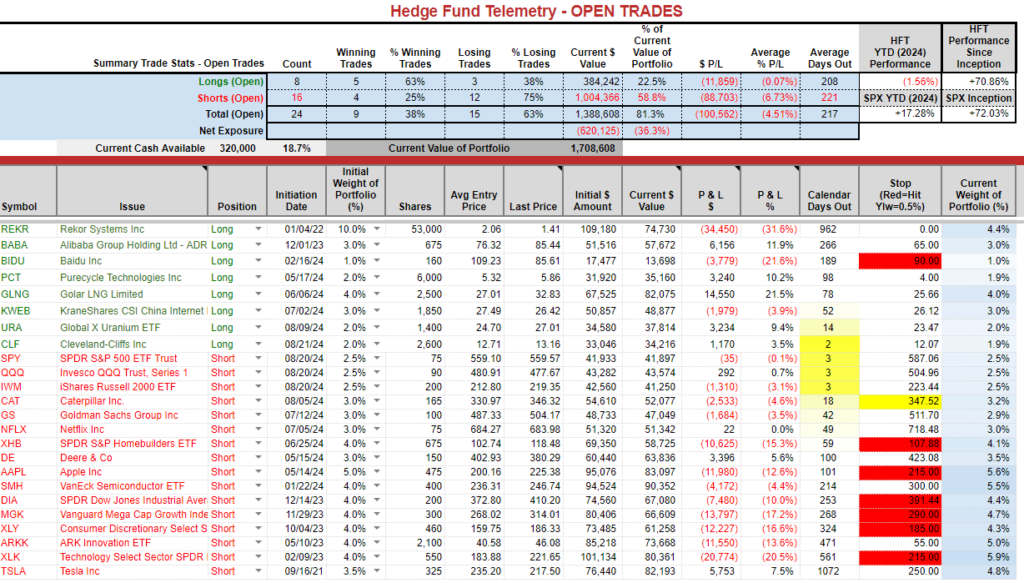Open Initial Weight dropdown for GLNG row
1024x583 pixels.
click(377, 294)
